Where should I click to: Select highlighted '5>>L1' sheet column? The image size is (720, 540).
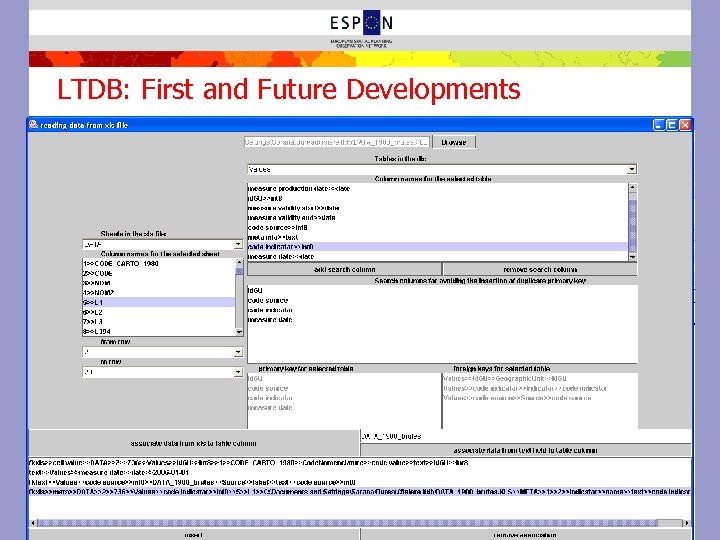point(159,302)
